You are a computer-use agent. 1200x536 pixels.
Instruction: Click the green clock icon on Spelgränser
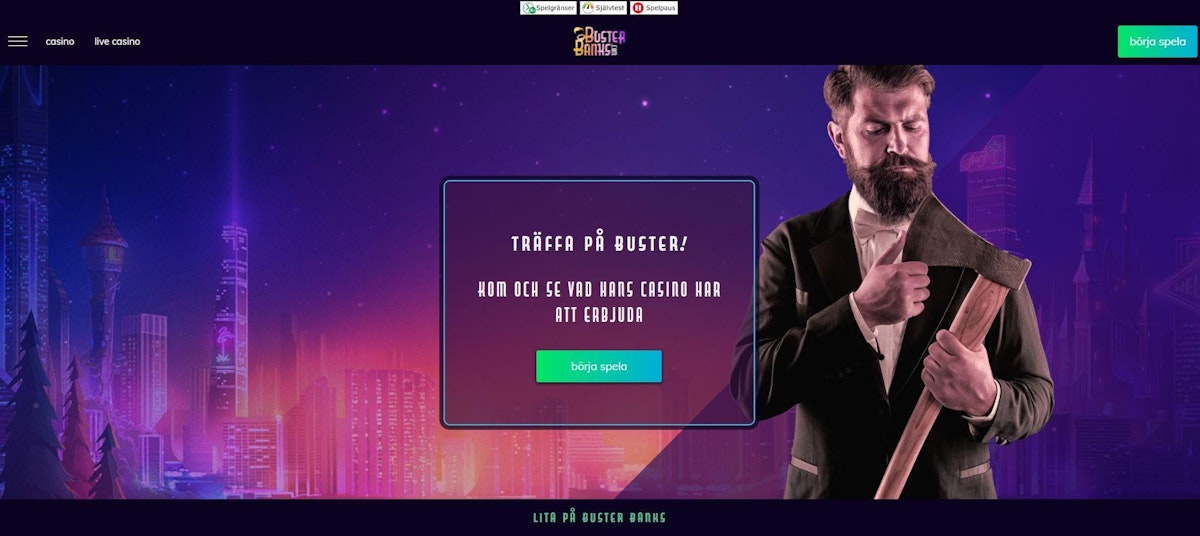[528, 8]
